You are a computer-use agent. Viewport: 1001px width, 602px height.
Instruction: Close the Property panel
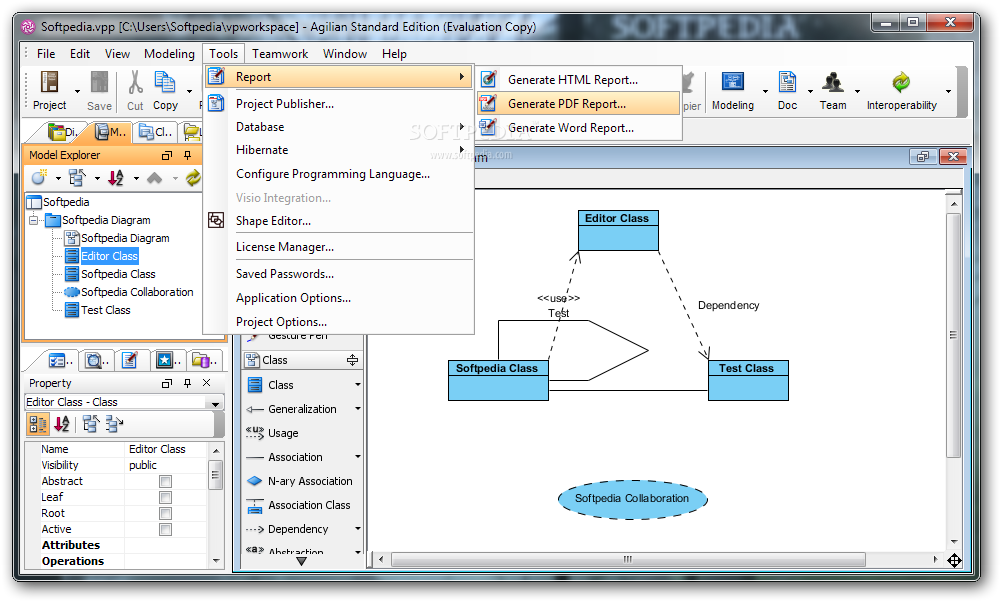[206, 383]
